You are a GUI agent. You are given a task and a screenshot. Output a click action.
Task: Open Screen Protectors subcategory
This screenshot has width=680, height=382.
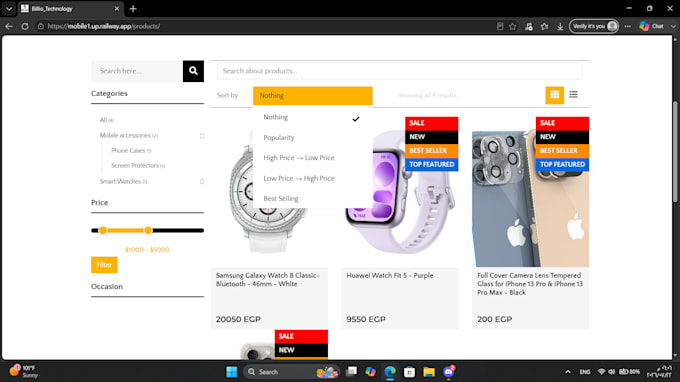(138, 166)
